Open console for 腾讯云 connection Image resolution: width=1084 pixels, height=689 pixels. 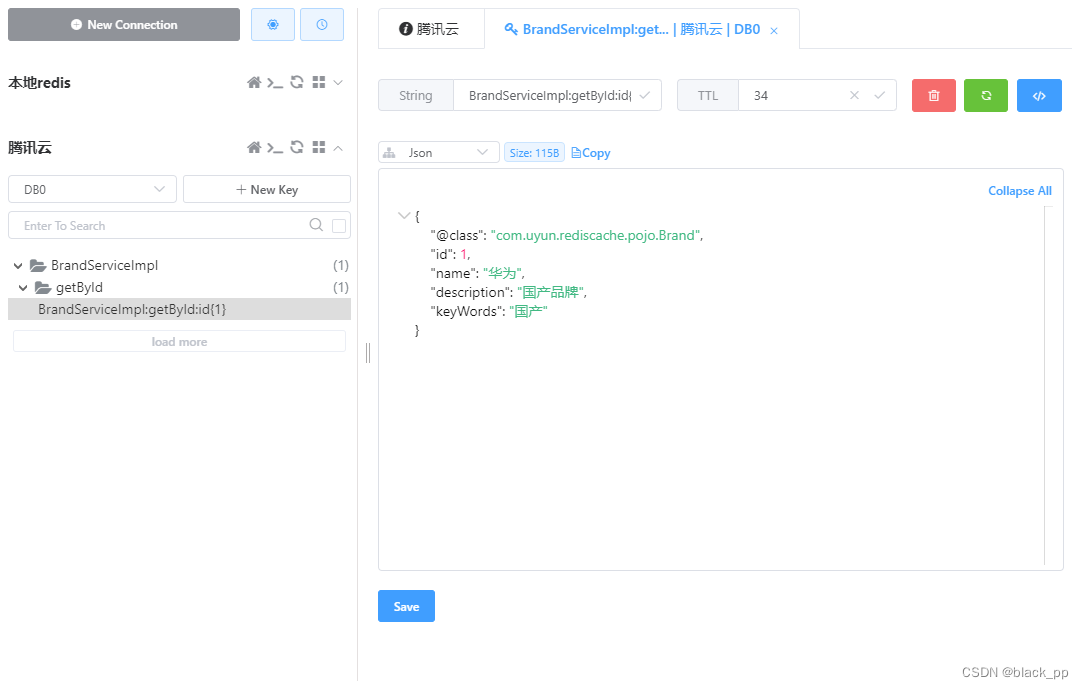click(x=275, y=148)
